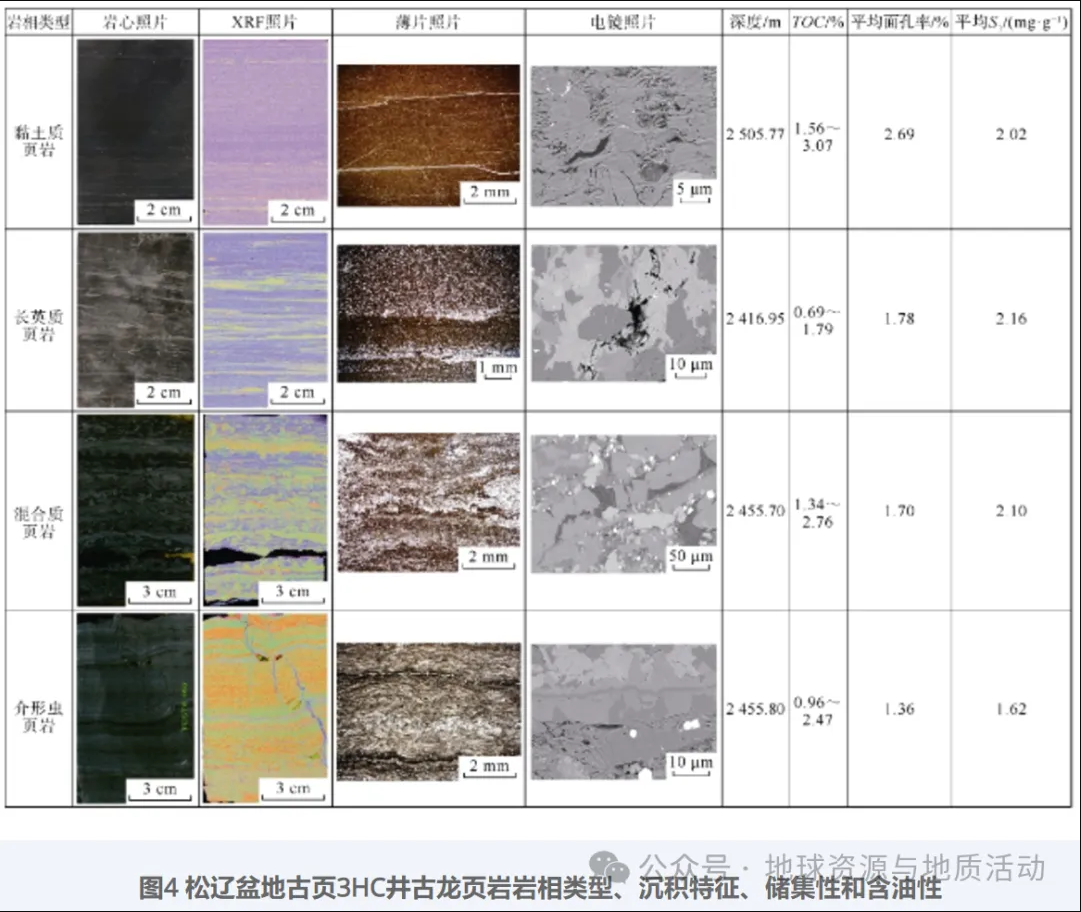Open the ostracod shale orange XRF image

pyautogui.click(x=265, y=708)
